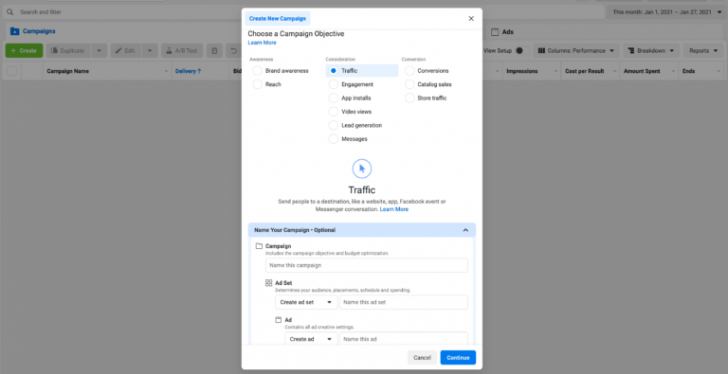The height and width of the screenshot is (374, 728).
Task: Click the Continue button
Action: [x=458, y=357]
